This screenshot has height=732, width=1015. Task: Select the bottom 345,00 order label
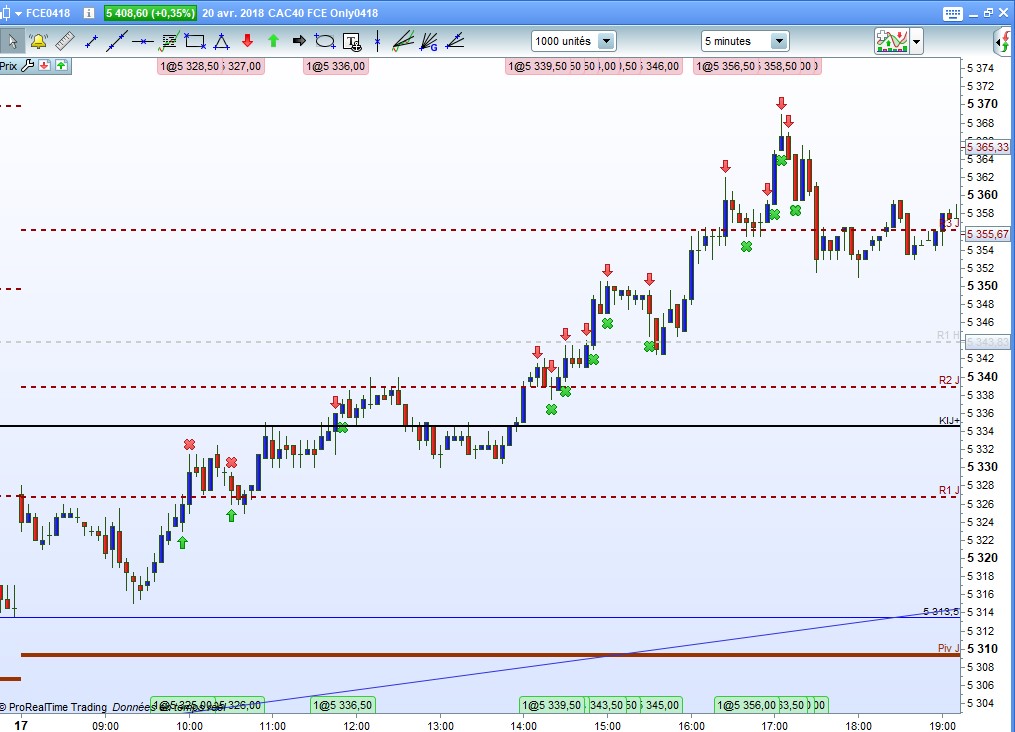pos(662,705)
